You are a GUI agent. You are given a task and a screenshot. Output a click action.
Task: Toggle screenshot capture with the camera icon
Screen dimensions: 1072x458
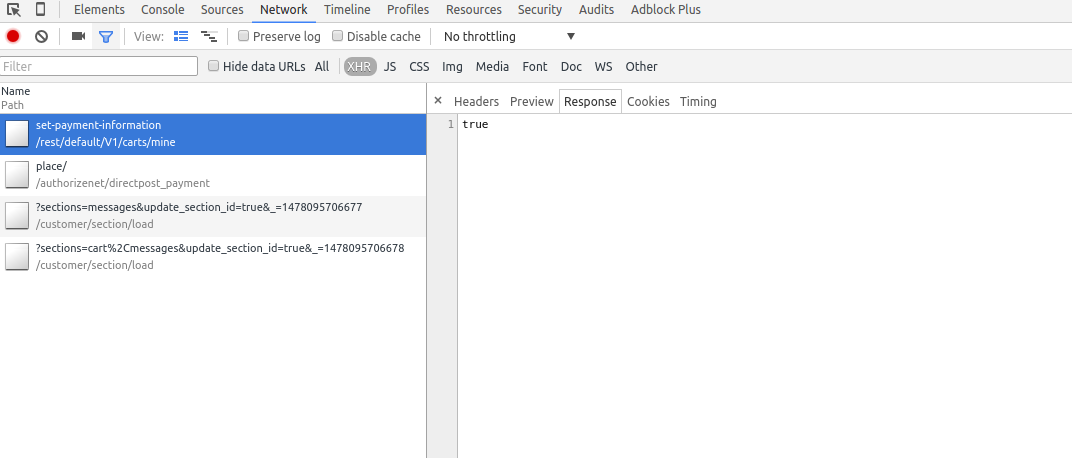[79, 36]
